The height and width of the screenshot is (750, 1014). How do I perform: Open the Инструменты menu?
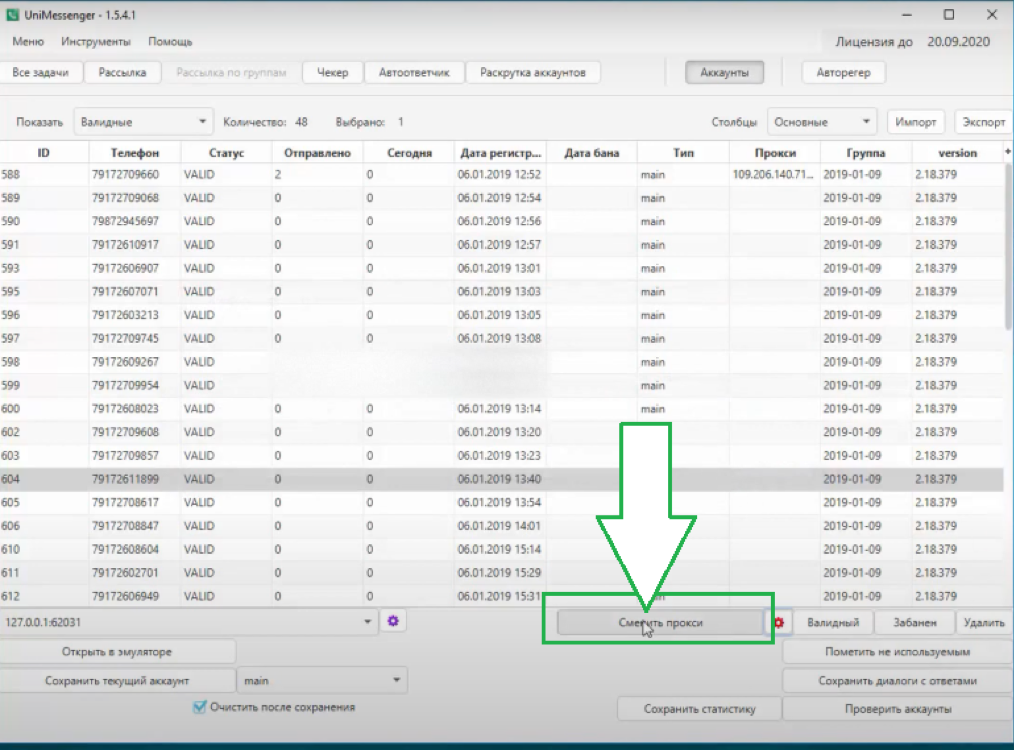95,42
